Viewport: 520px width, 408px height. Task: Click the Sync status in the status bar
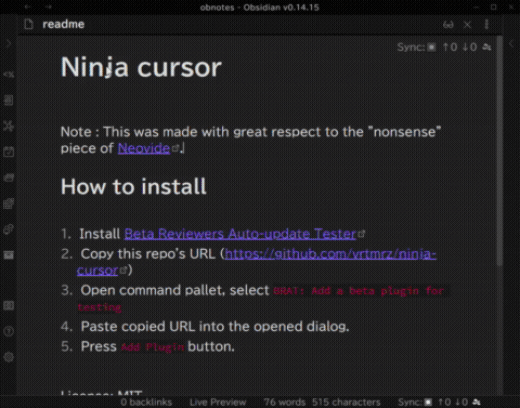[440, 402]
